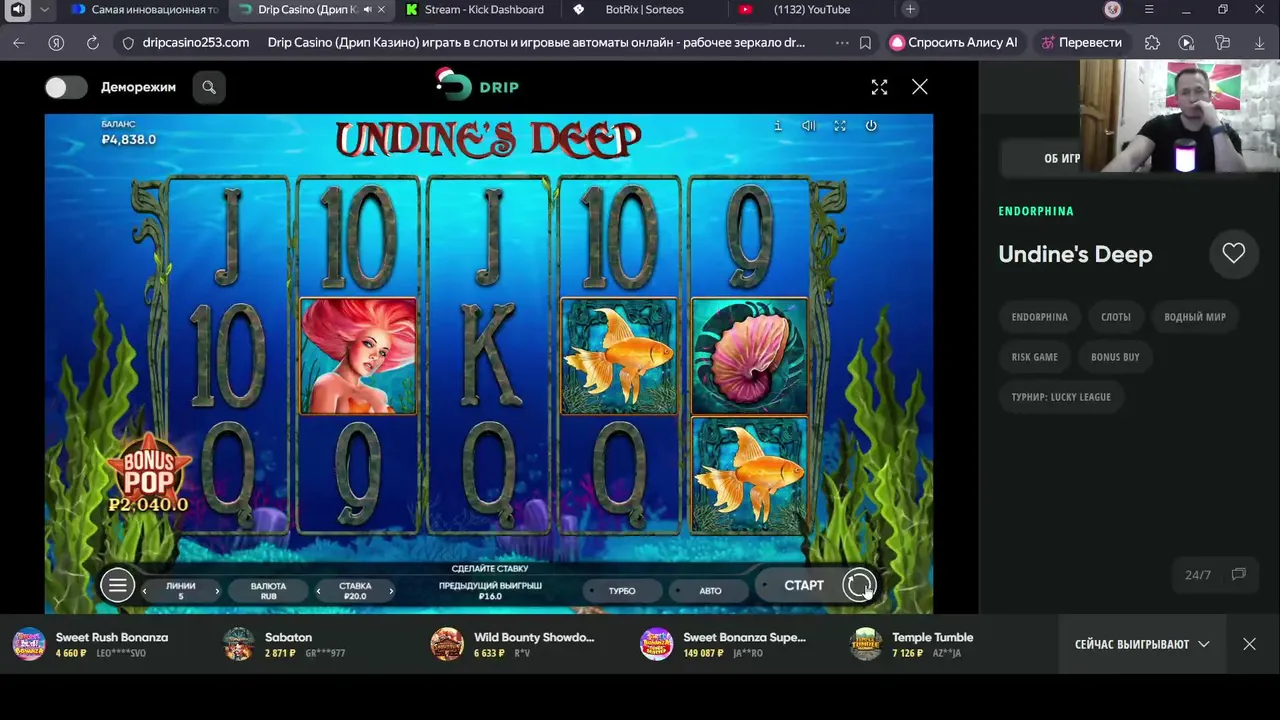Open the 24/7 support chat icon
This screenshot has height=720, width=1280.
tap(1238, 574)
